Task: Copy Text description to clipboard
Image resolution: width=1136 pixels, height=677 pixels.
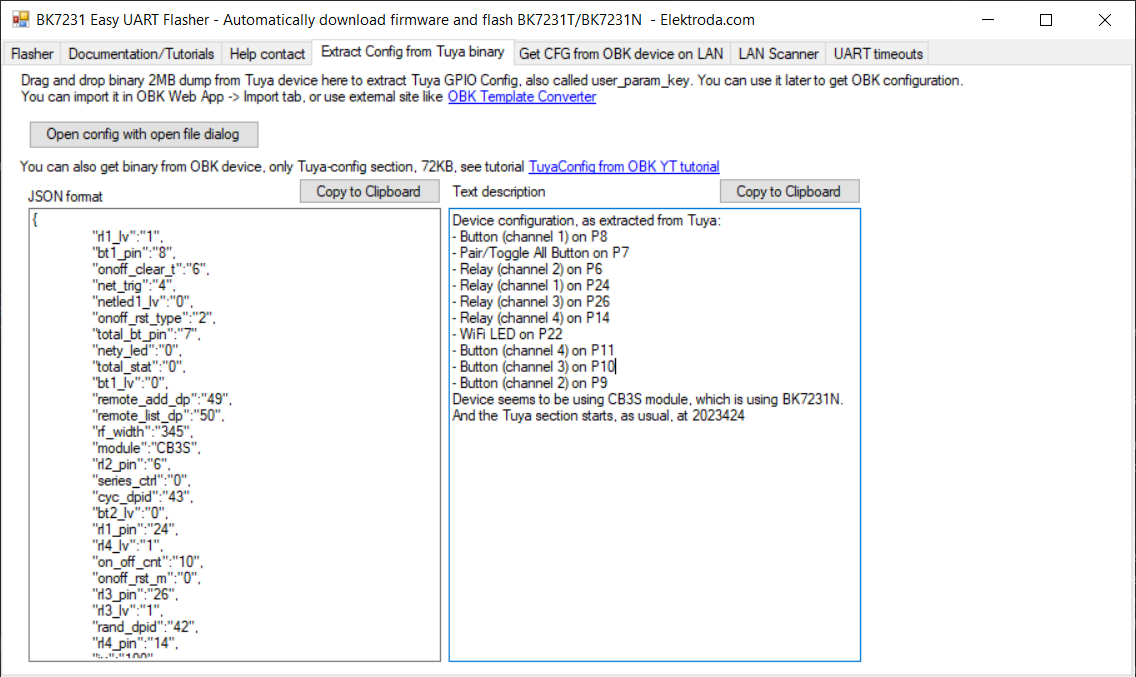Action: 790,191
